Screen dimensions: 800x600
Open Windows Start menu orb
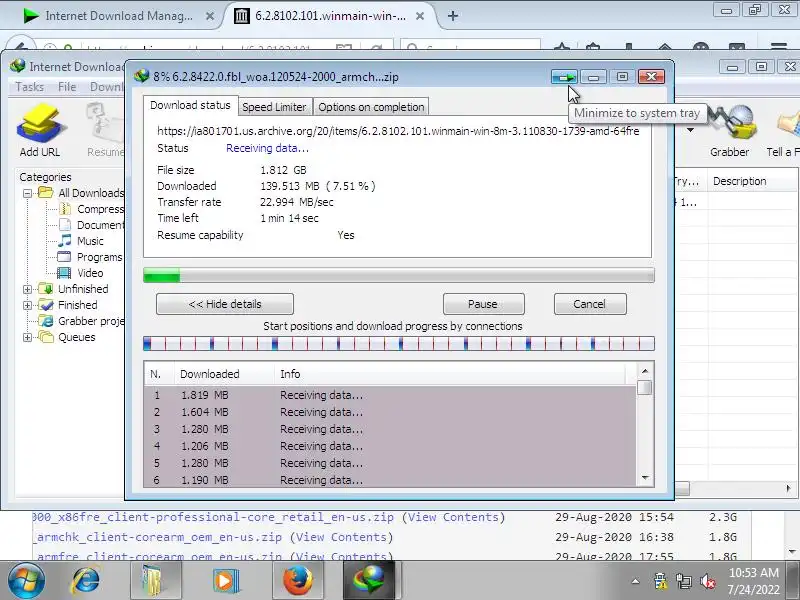26,581
